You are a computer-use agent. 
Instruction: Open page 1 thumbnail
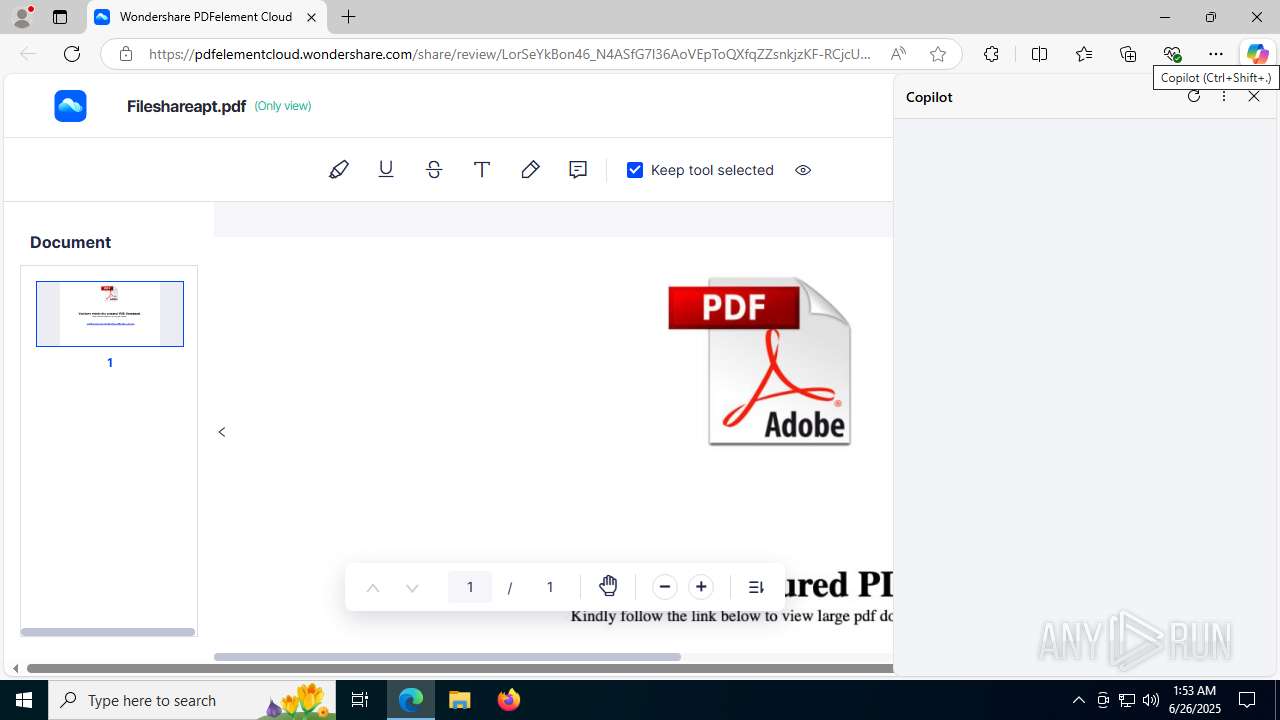click(x=110, y=314)
